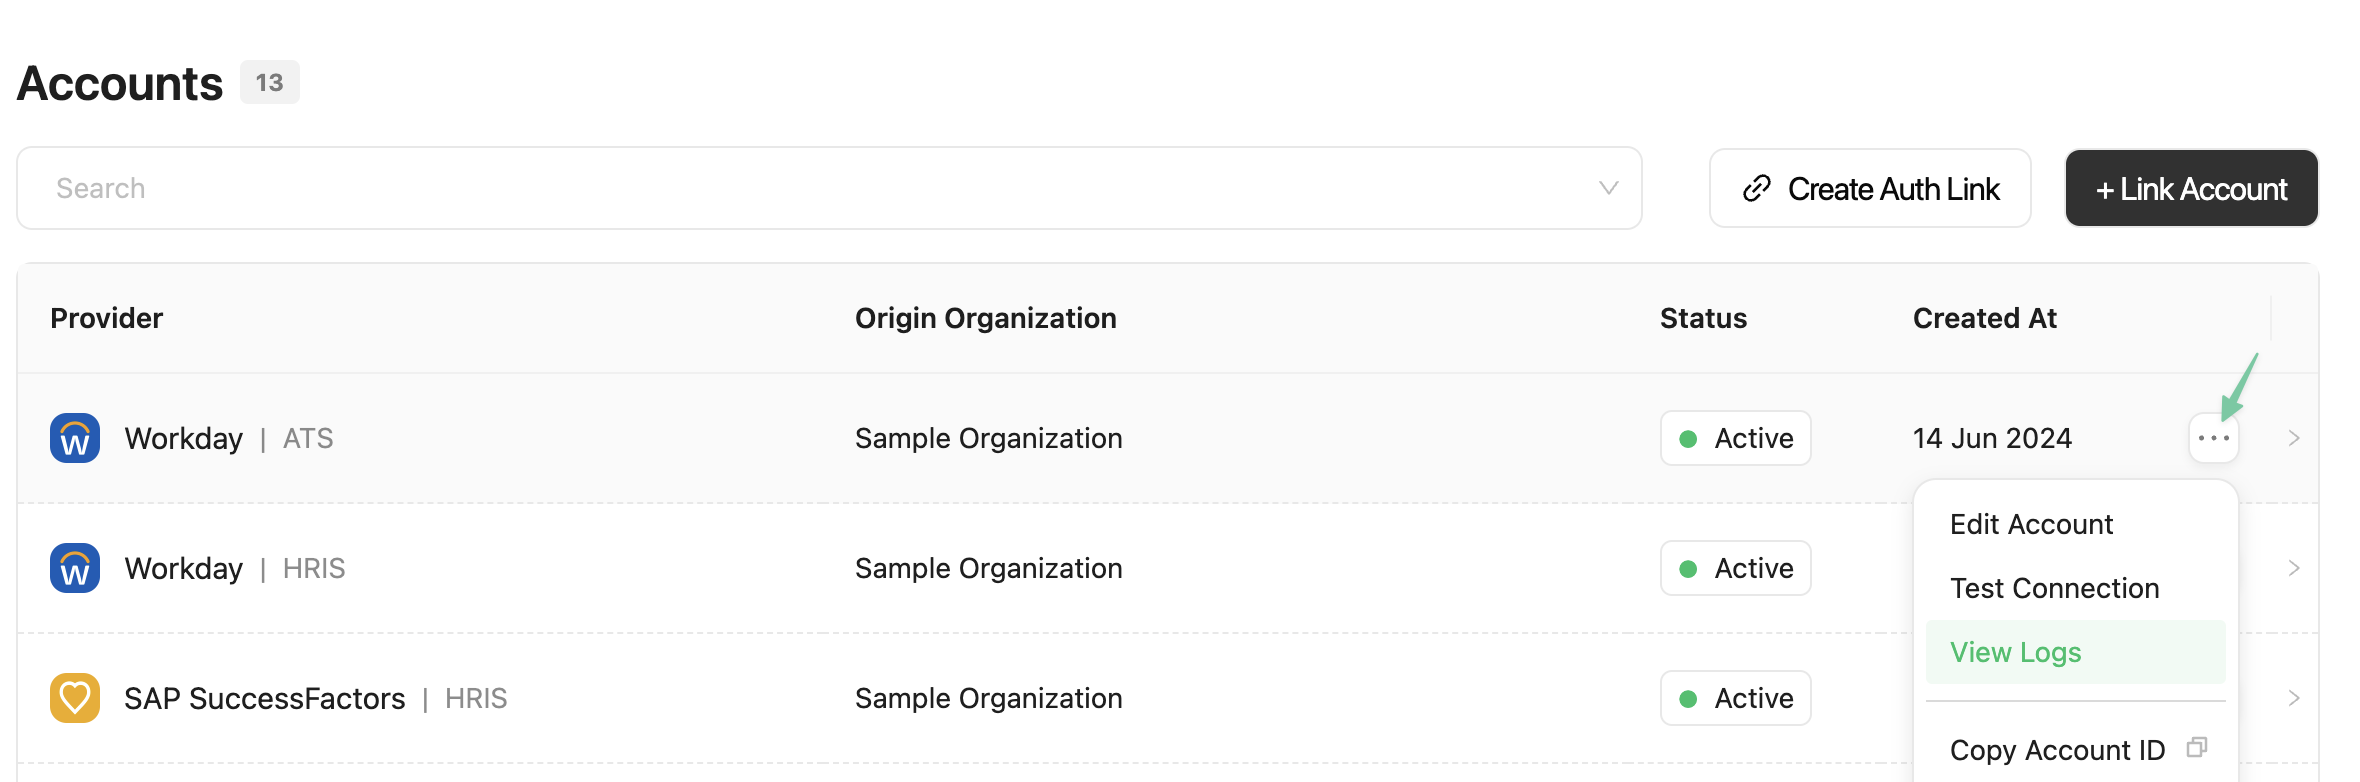2360x782 pixels.
Task: Click the green status dot on Workday ATS
Action: click(1688, 438)
